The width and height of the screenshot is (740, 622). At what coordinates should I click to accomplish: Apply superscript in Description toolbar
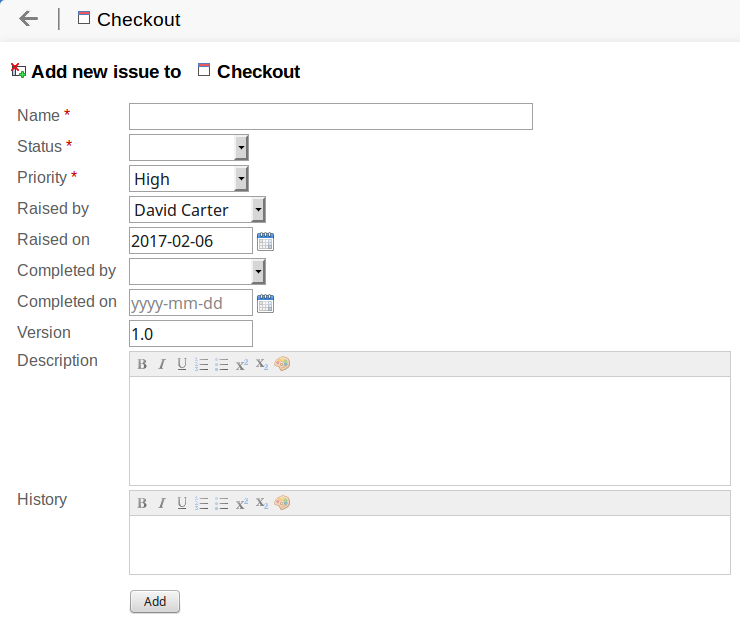click(x=242, y=364)
